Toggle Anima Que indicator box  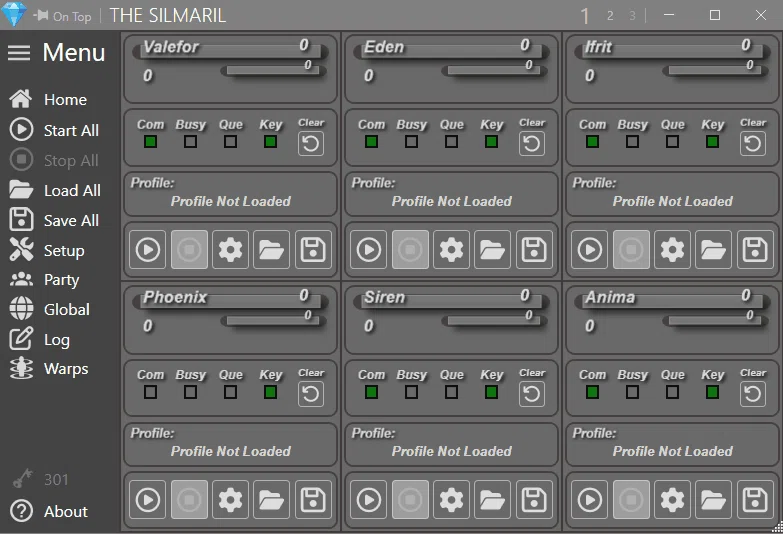pyautogui.click(x=672, y=392)
